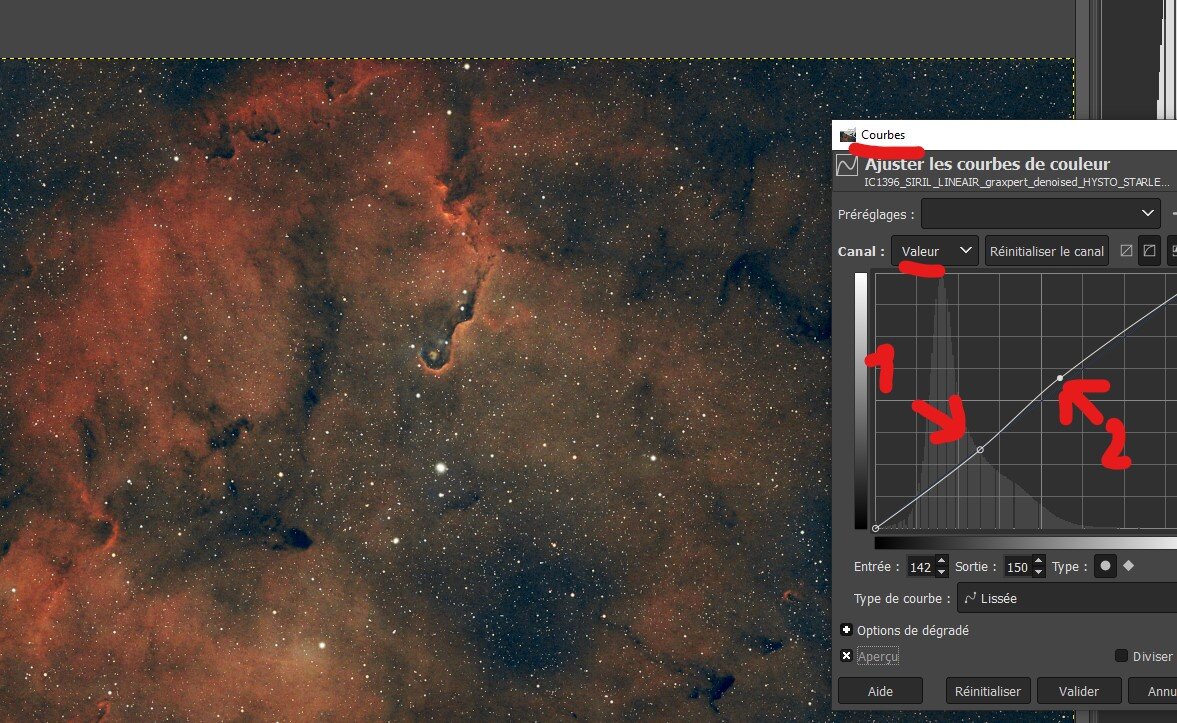Select the lower-left curve control point

pos(875,529)
